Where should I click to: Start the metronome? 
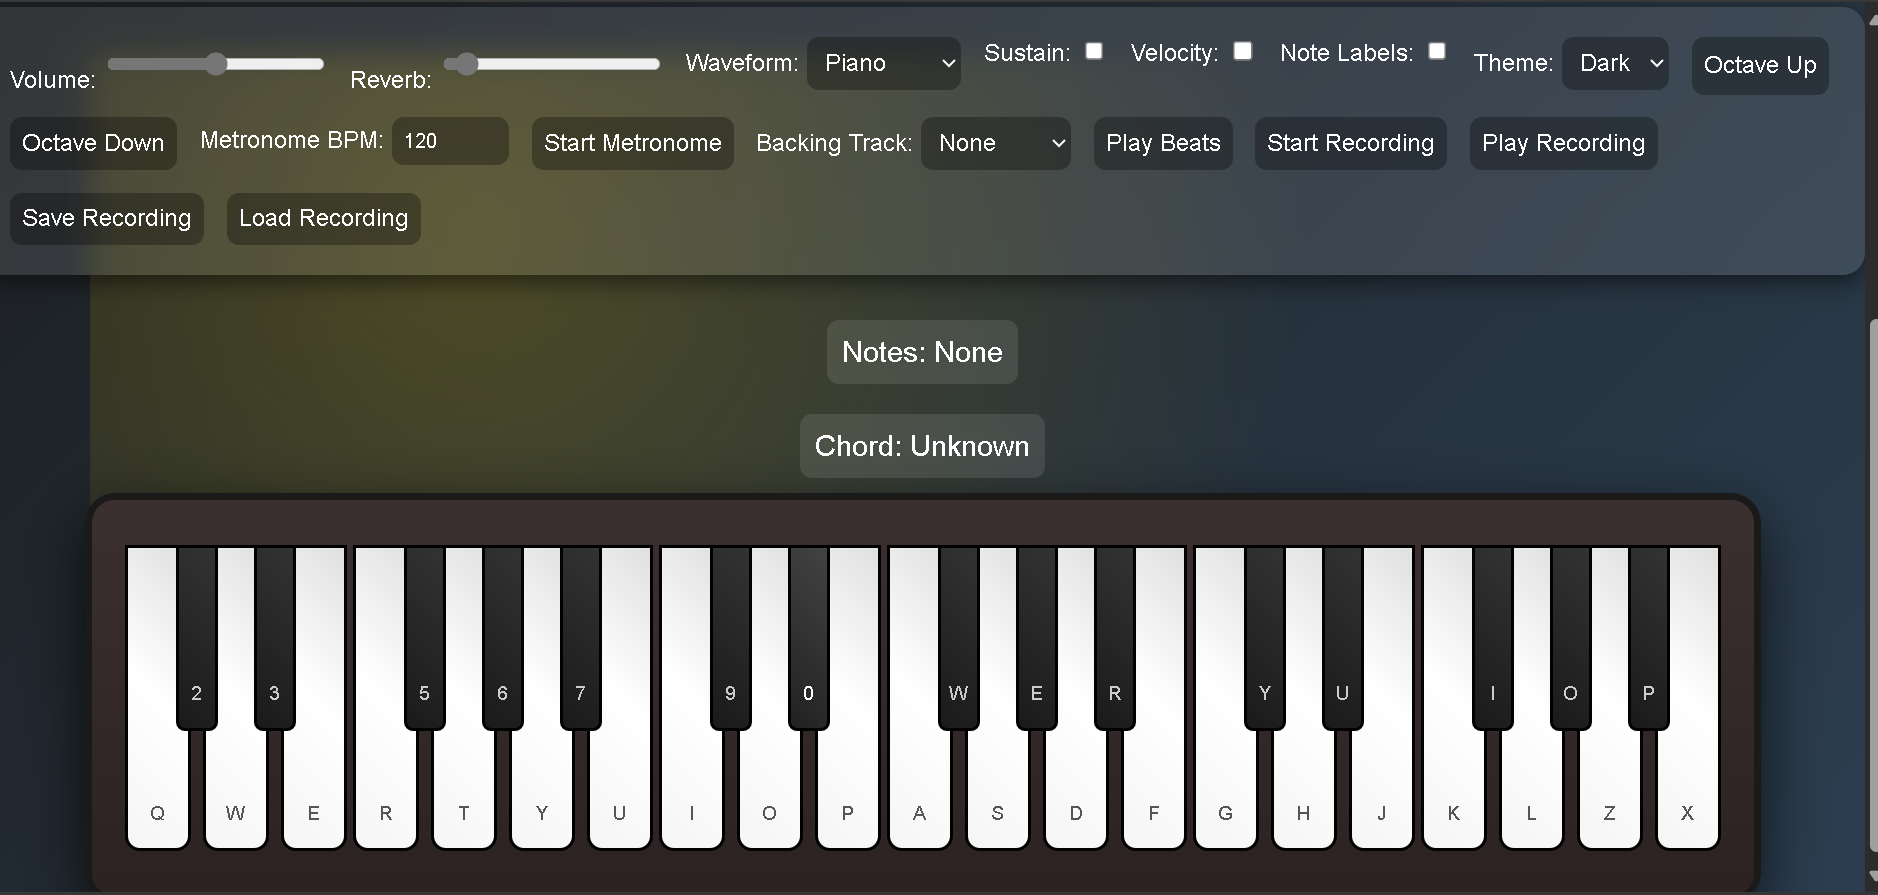coord(632,143)
